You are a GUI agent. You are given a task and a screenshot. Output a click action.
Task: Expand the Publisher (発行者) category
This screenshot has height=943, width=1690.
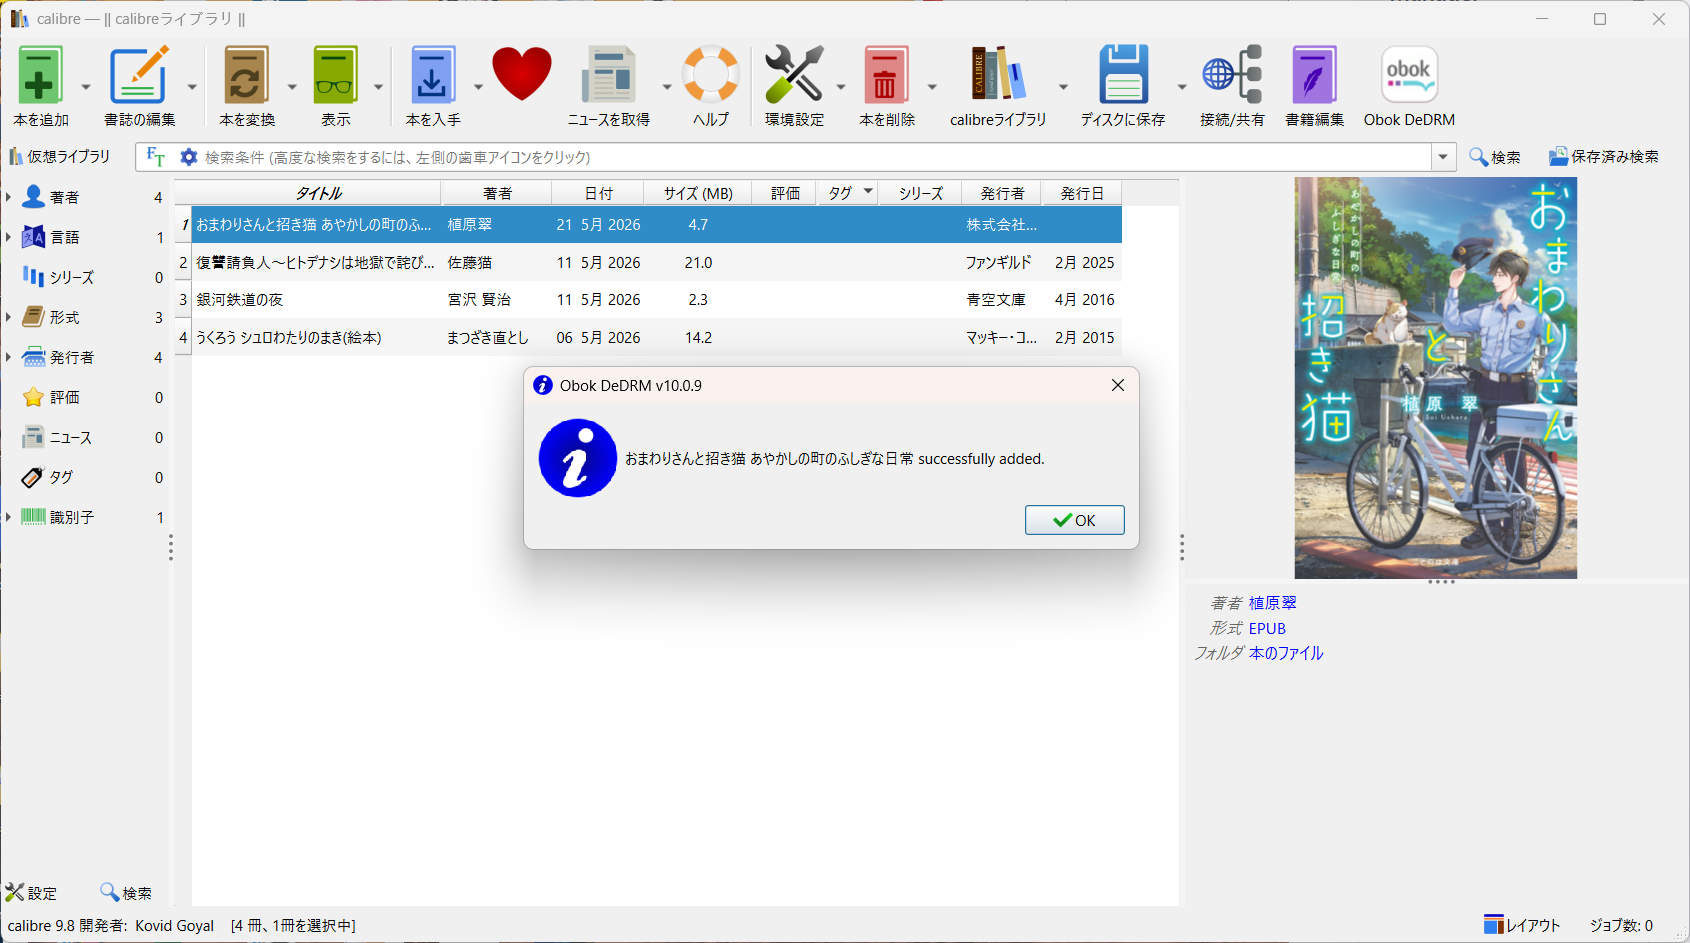tap(8, 357)
